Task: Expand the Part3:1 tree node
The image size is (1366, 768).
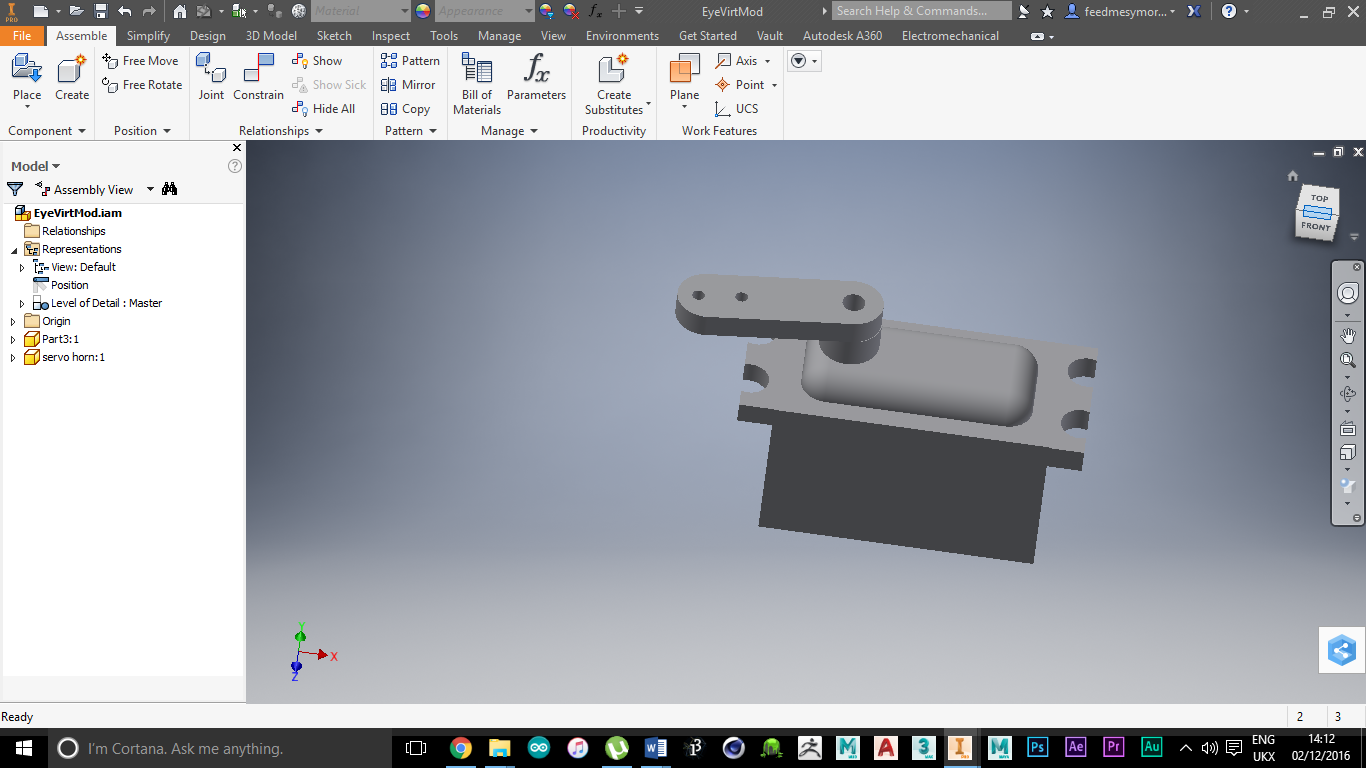Action: click(x=13, y=339)
